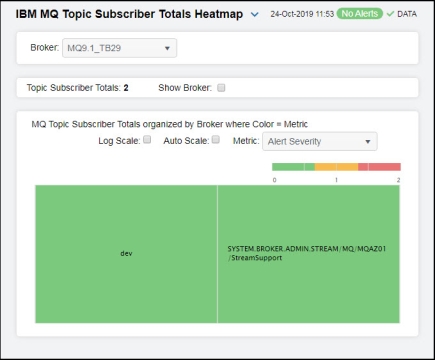
Task: Open the Broker MQ9.1_TB29 dropdown
Action: (x=119, y=48)
